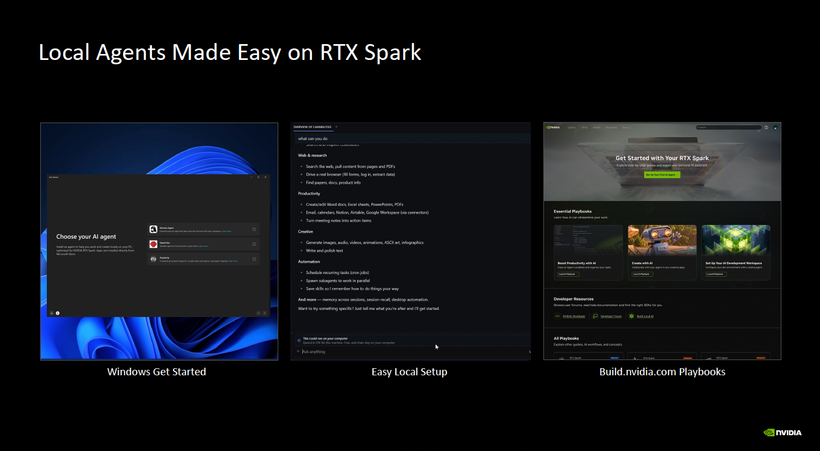Click the search box on the NVIDIA page
The height and width of the screenshot is (451, 820).
[728, 127]
